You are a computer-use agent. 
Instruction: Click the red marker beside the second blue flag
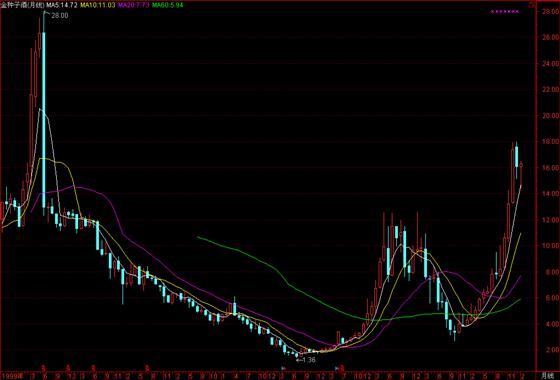(342, 367)
